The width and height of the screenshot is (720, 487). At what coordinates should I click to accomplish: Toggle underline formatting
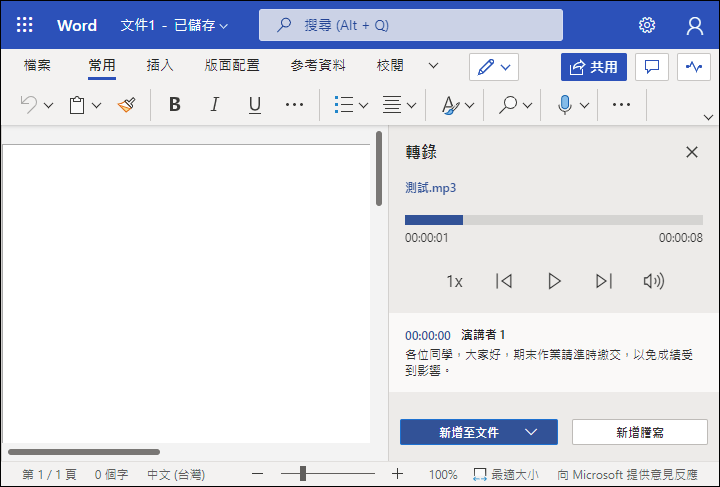(x=255, y=105)
